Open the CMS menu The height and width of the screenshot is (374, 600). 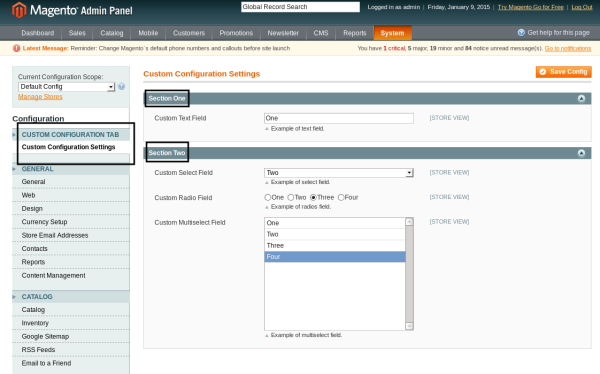321,33
